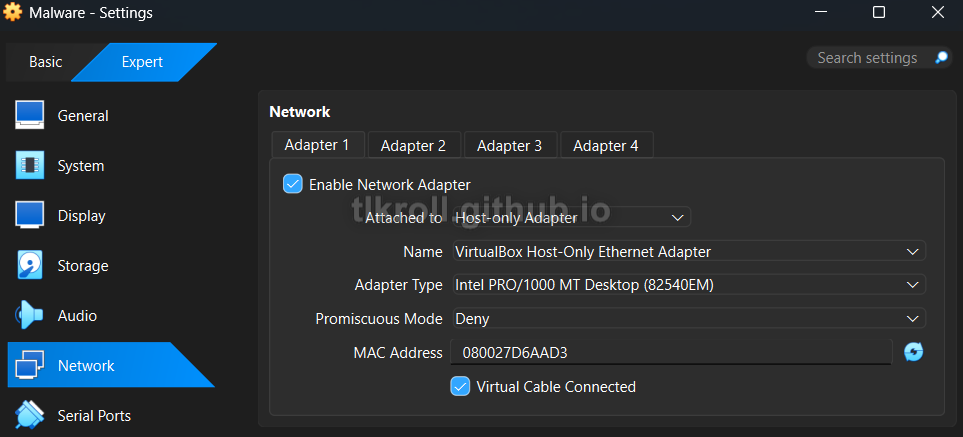Click the search magnifier icon
963x437 pixels.
[941, 58]
